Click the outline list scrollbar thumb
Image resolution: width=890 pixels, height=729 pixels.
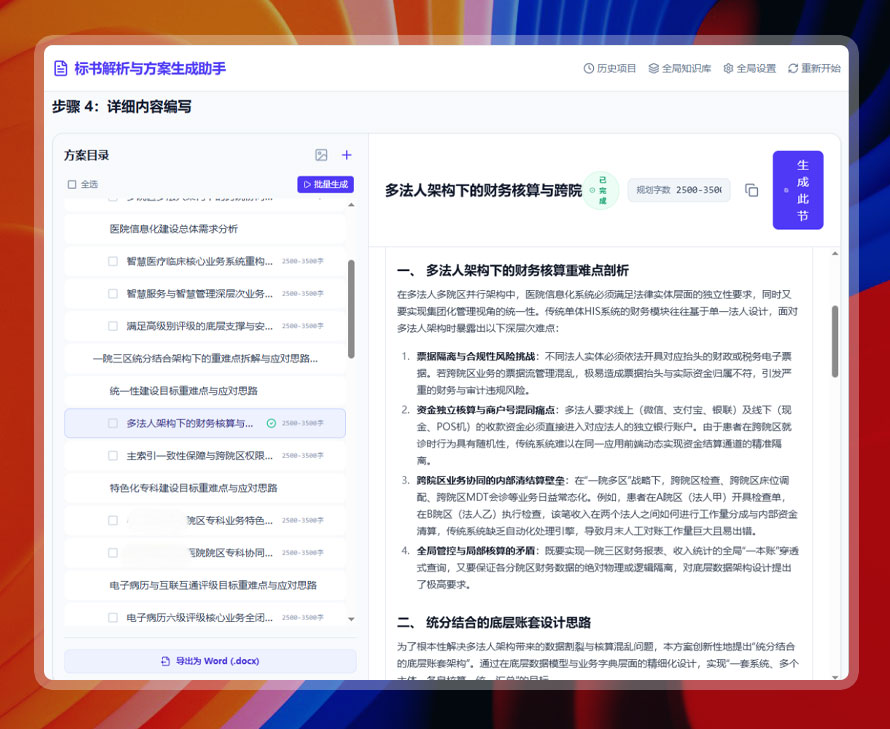click(x=351, y=309)
